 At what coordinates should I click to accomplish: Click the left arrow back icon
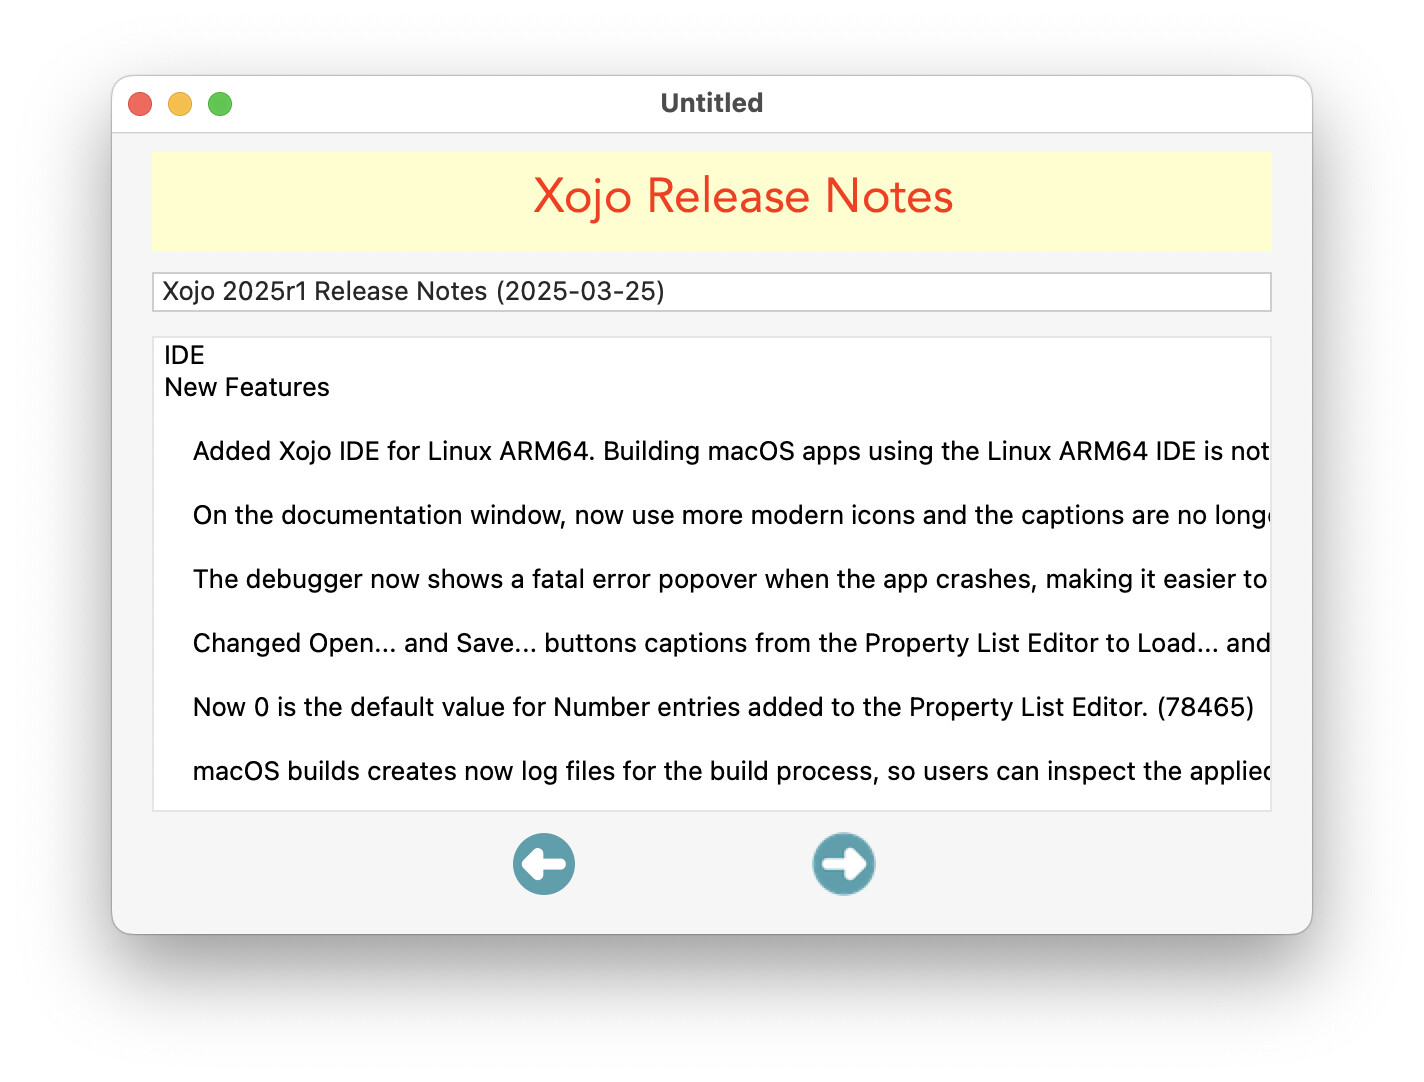(x=544, y=864)
